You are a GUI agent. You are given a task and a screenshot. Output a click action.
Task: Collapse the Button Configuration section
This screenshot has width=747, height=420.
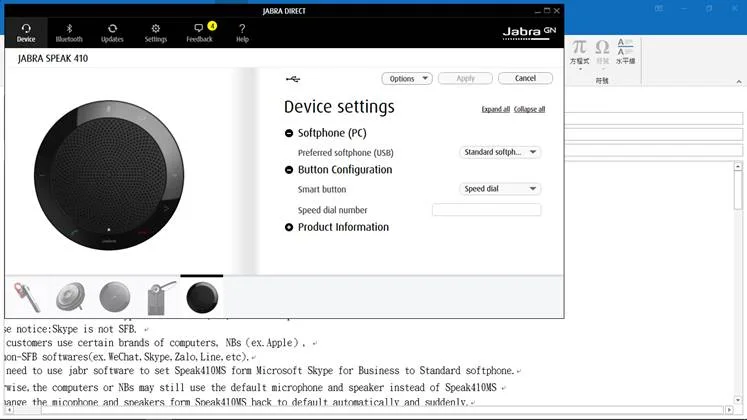point(289,170)
